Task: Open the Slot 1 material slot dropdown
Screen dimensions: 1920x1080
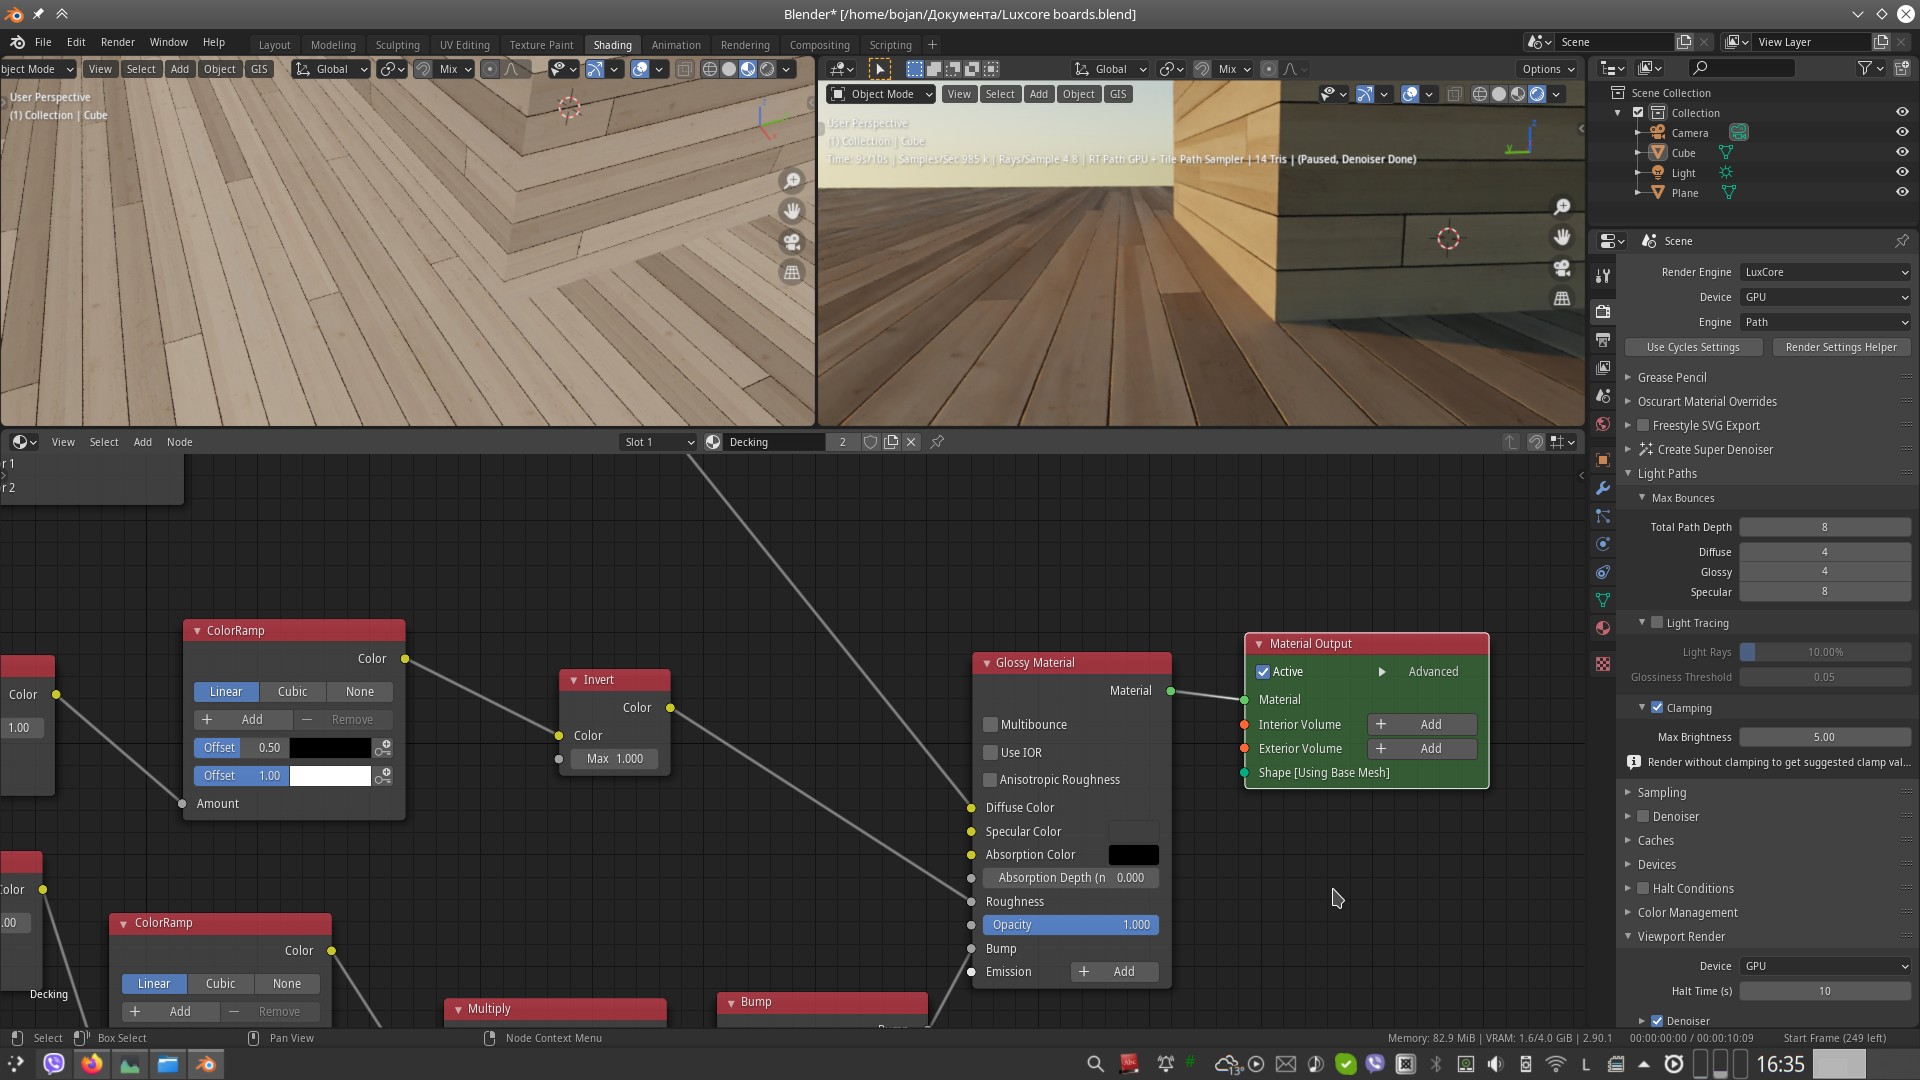Action: [658, 442]
